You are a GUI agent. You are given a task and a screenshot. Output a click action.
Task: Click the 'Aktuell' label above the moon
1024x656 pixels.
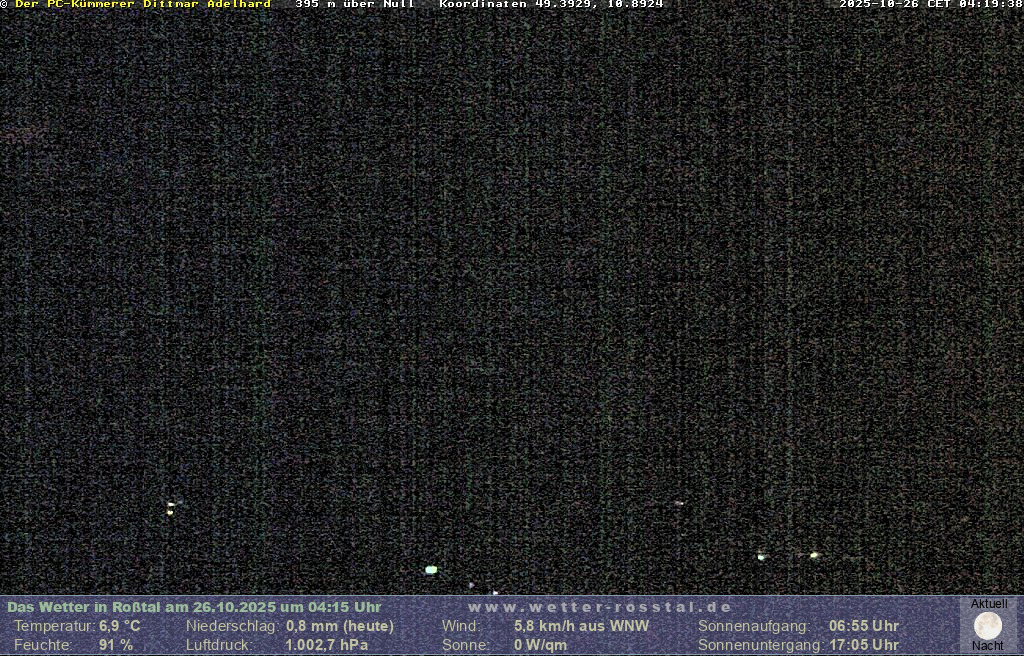point(989,604)
